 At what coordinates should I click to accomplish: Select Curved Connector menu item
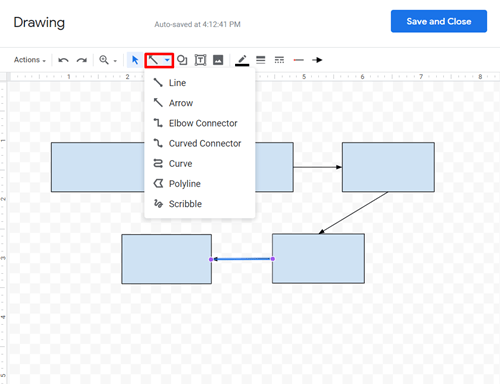(200, 143)
